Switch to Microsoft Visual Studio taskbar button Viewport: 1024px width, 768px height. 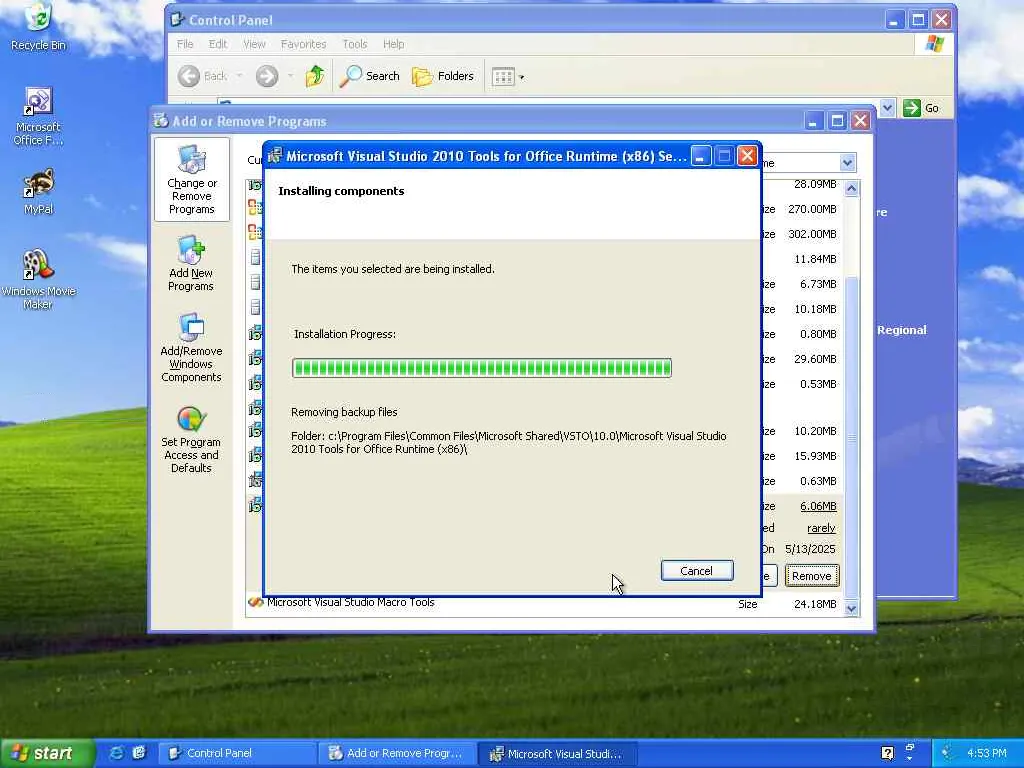(x=557, y=753)
